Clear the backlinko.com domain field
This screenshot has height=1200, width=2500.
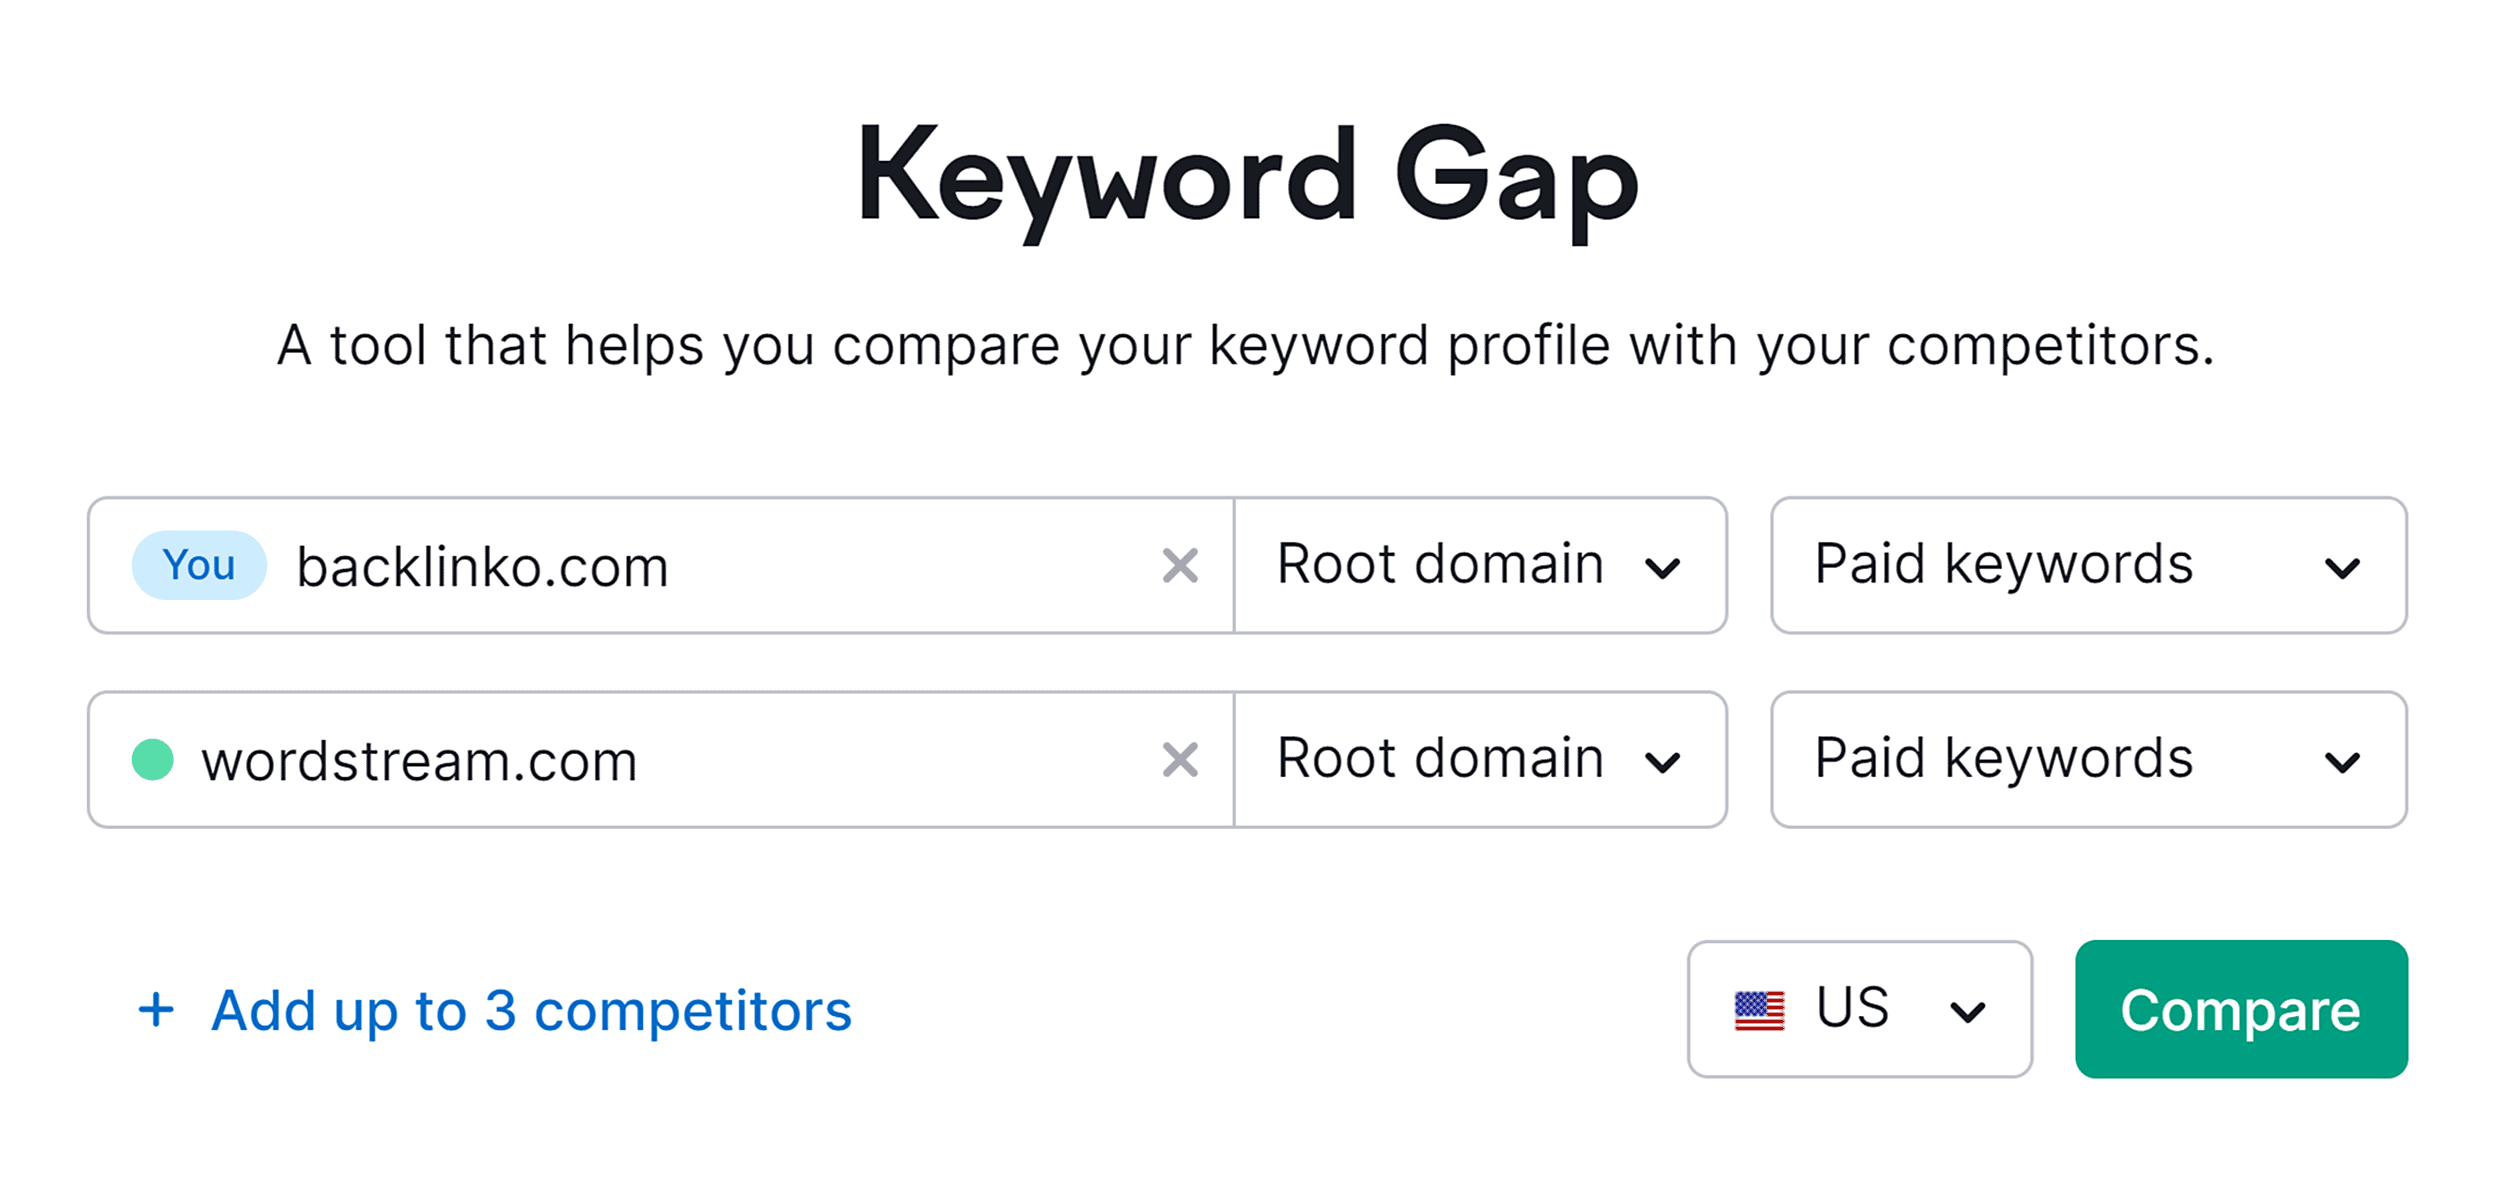[x=1182, y=565]
